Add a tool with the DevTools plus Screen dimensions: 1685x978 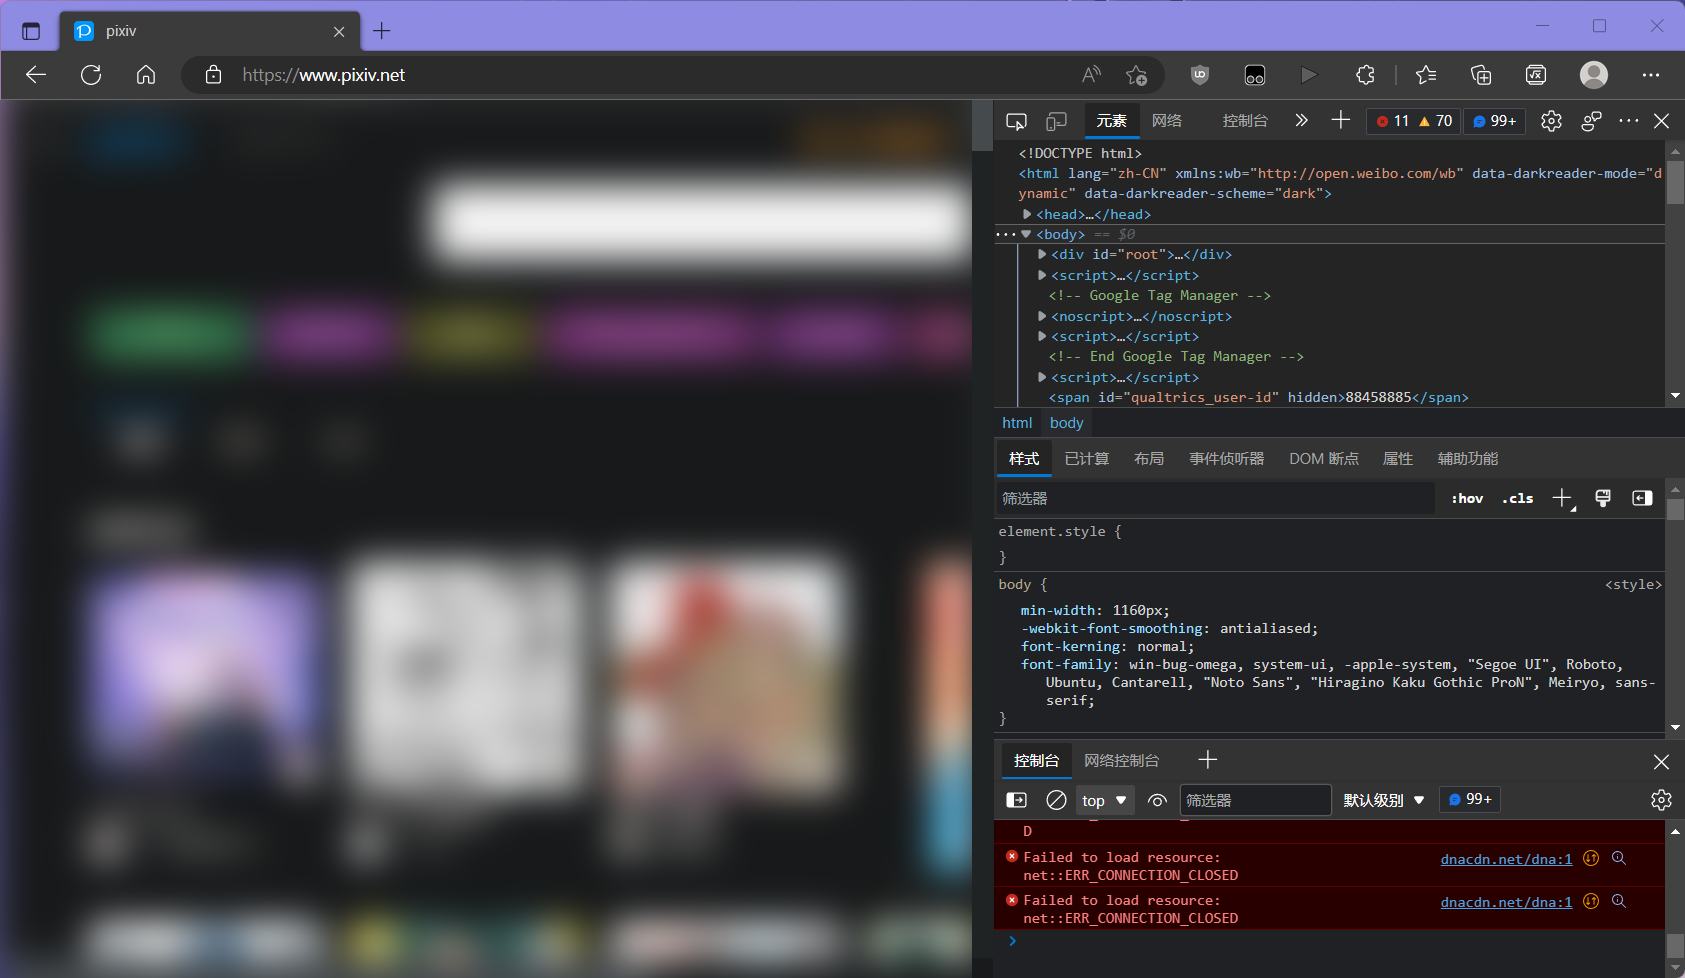[x=1341, y=121]
